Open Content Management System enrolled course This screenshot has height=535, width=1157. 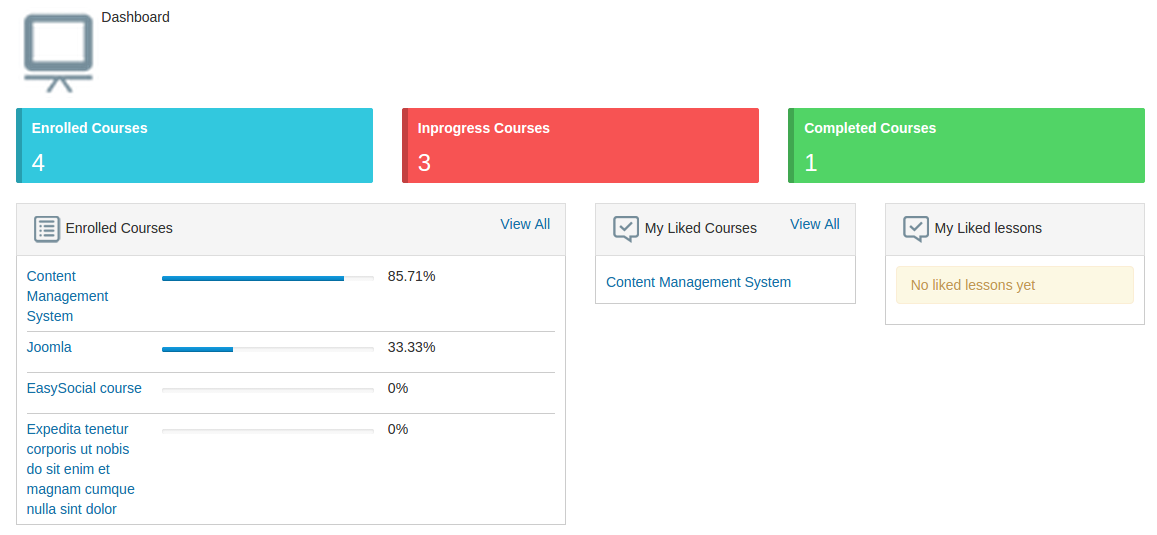click(x=67, y=296)
